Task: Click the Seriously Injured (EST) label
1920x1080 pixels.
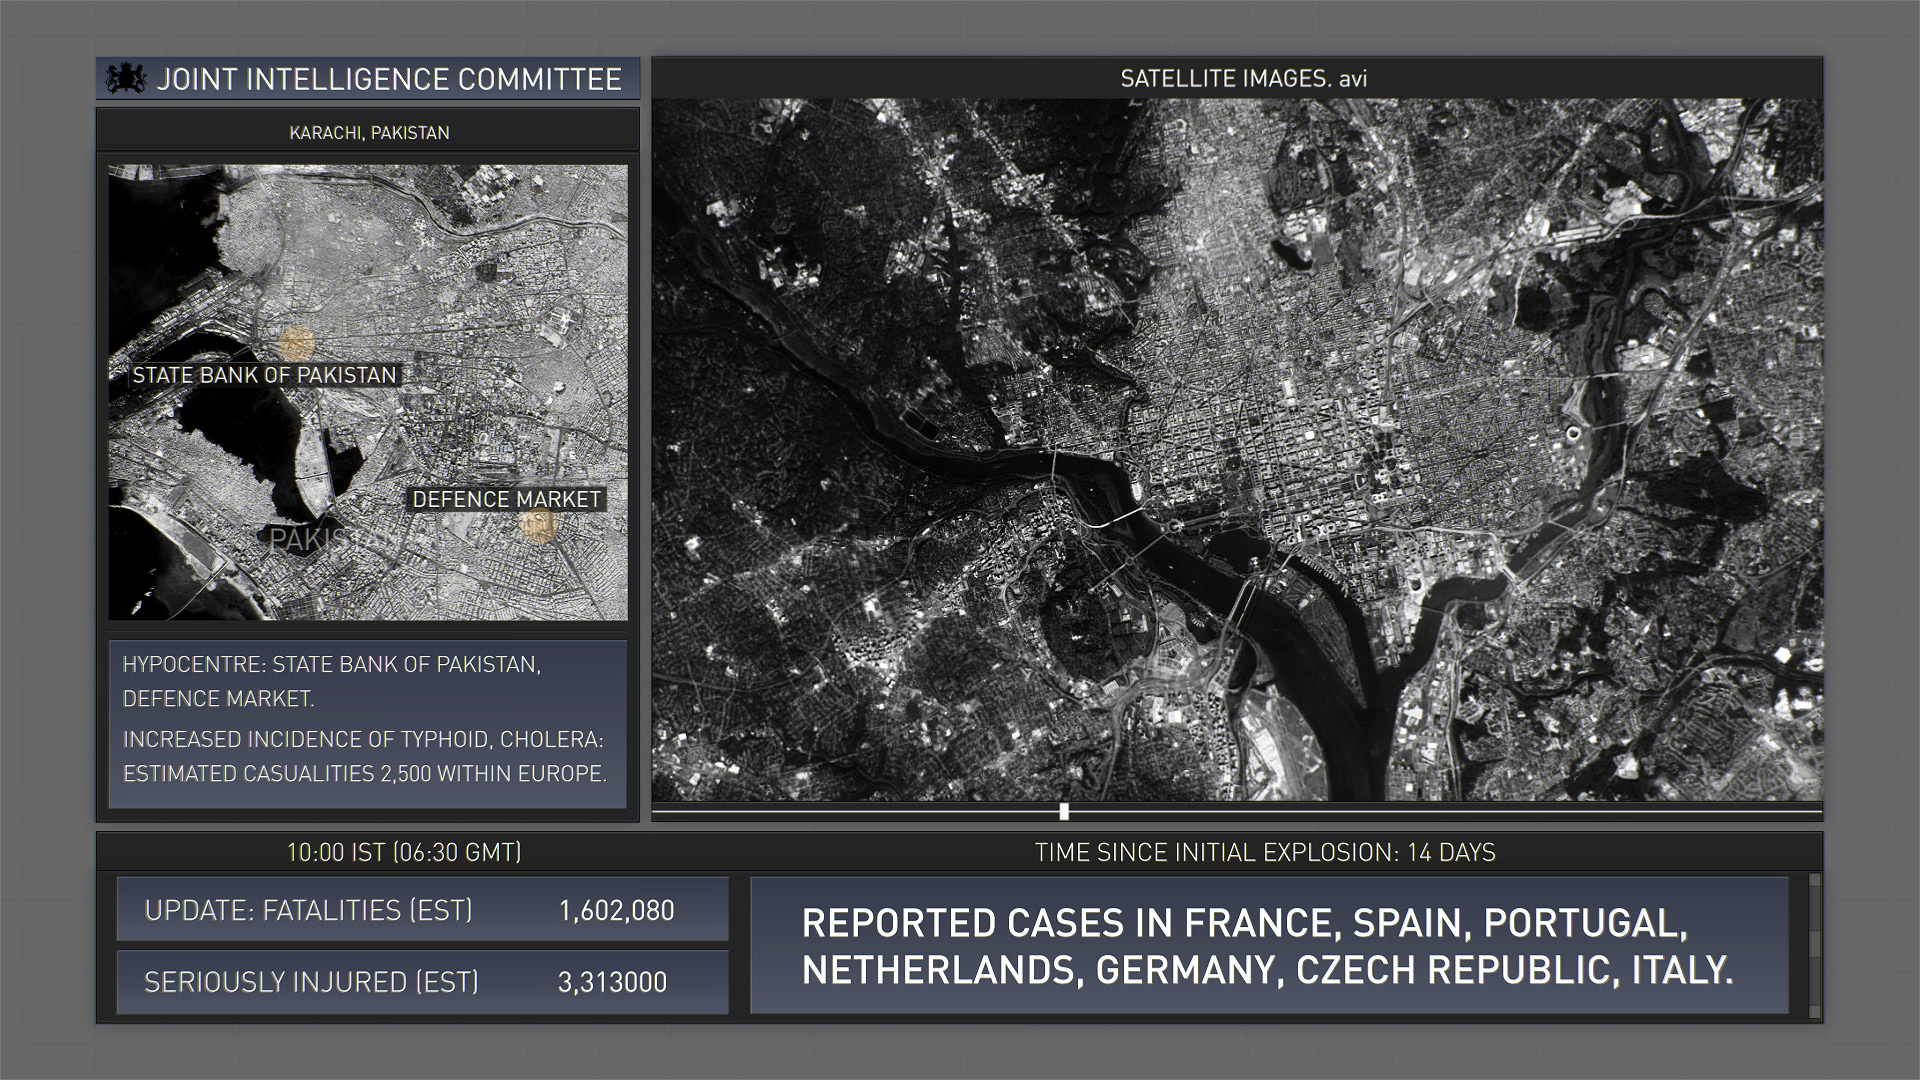Action: [x=311, y=982]
